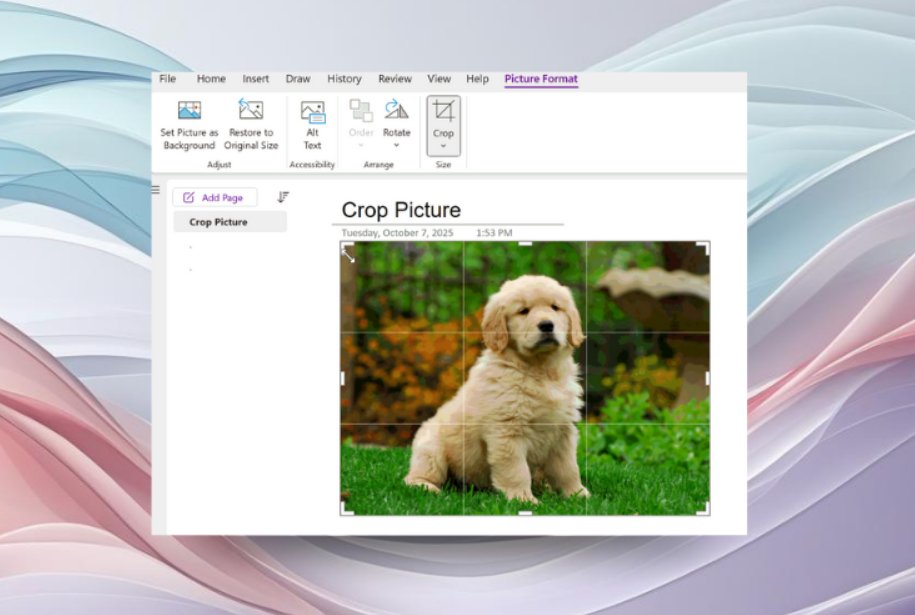Image resolution: width=915 pixels, height=615 pixels.
Task: Open the History tab
Action: click(x=344, y=79)
